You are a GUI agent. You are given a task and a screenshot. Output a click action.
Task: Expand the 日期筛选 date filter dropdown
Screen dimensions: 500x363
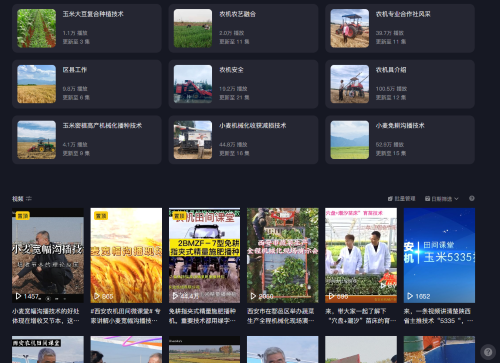point(442,199)
